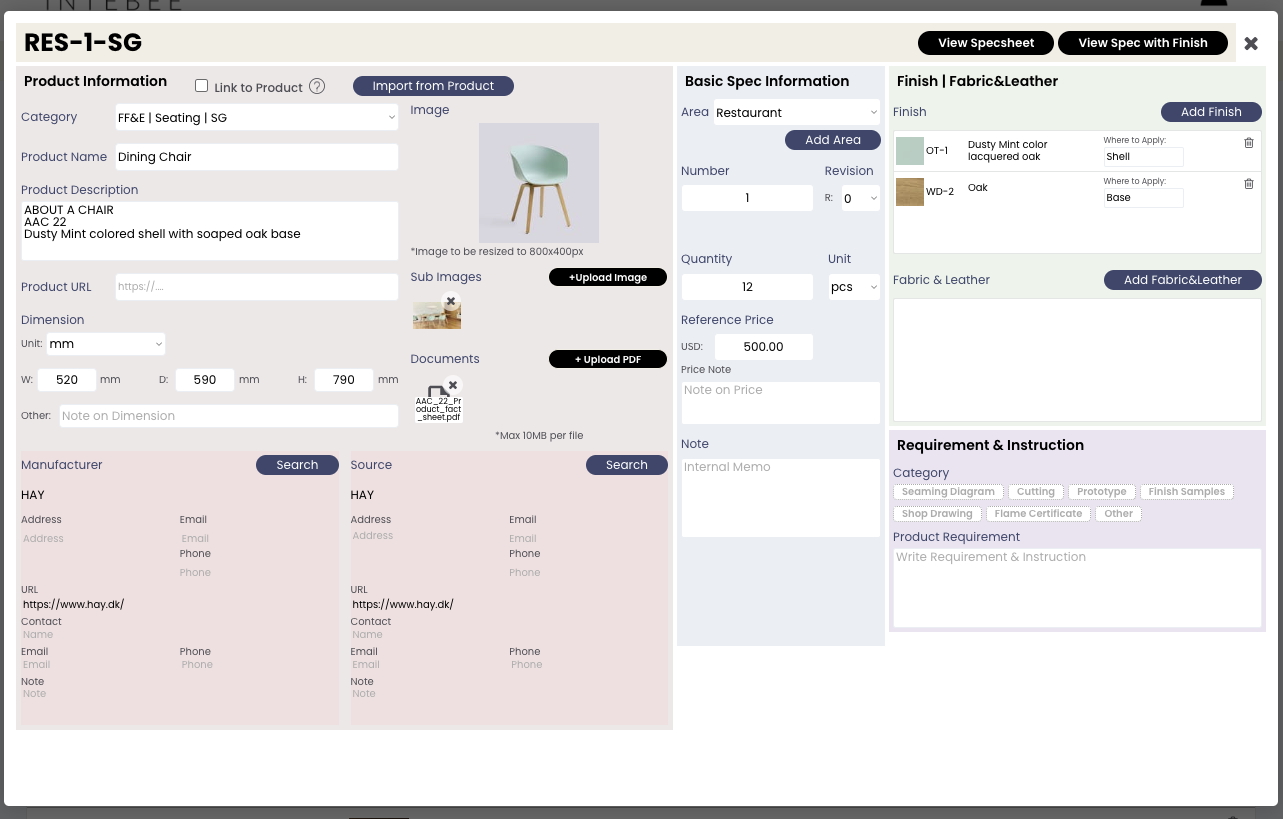Search for a Manufacturer
This screenshot has height=819, width=1283.
click(297, 465)
